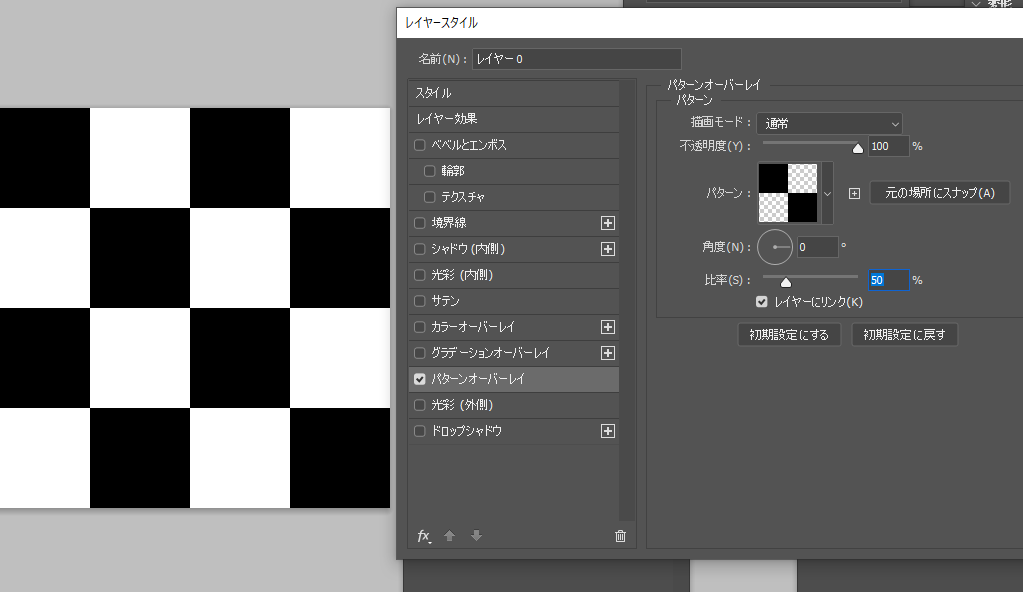Click the move effect up arrow

coord(450,536)
